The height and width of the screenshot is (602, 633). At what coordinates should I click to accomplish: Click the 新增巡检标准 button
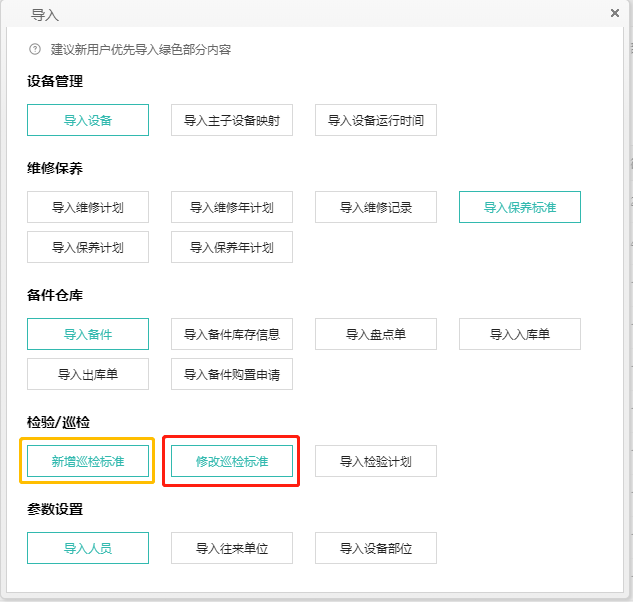88,461
